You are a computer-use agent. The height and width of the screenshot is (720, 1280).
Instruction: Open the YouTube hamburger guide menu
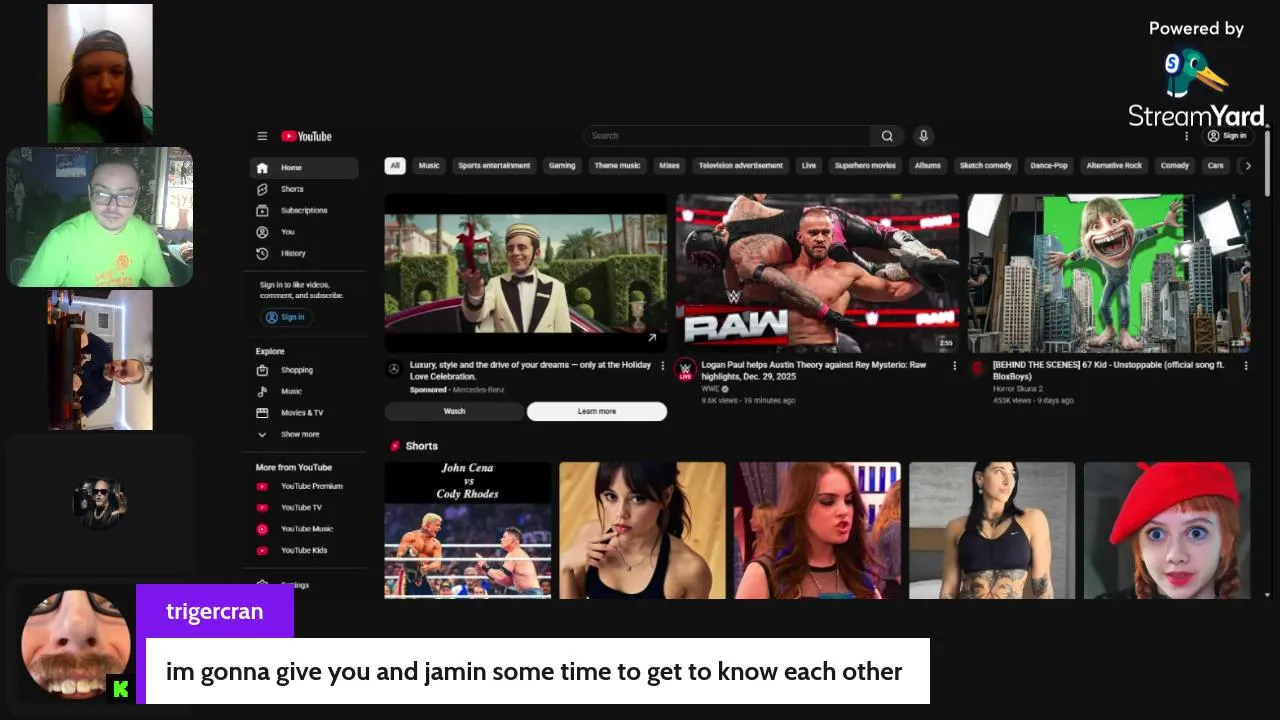(x=262, y=136)
